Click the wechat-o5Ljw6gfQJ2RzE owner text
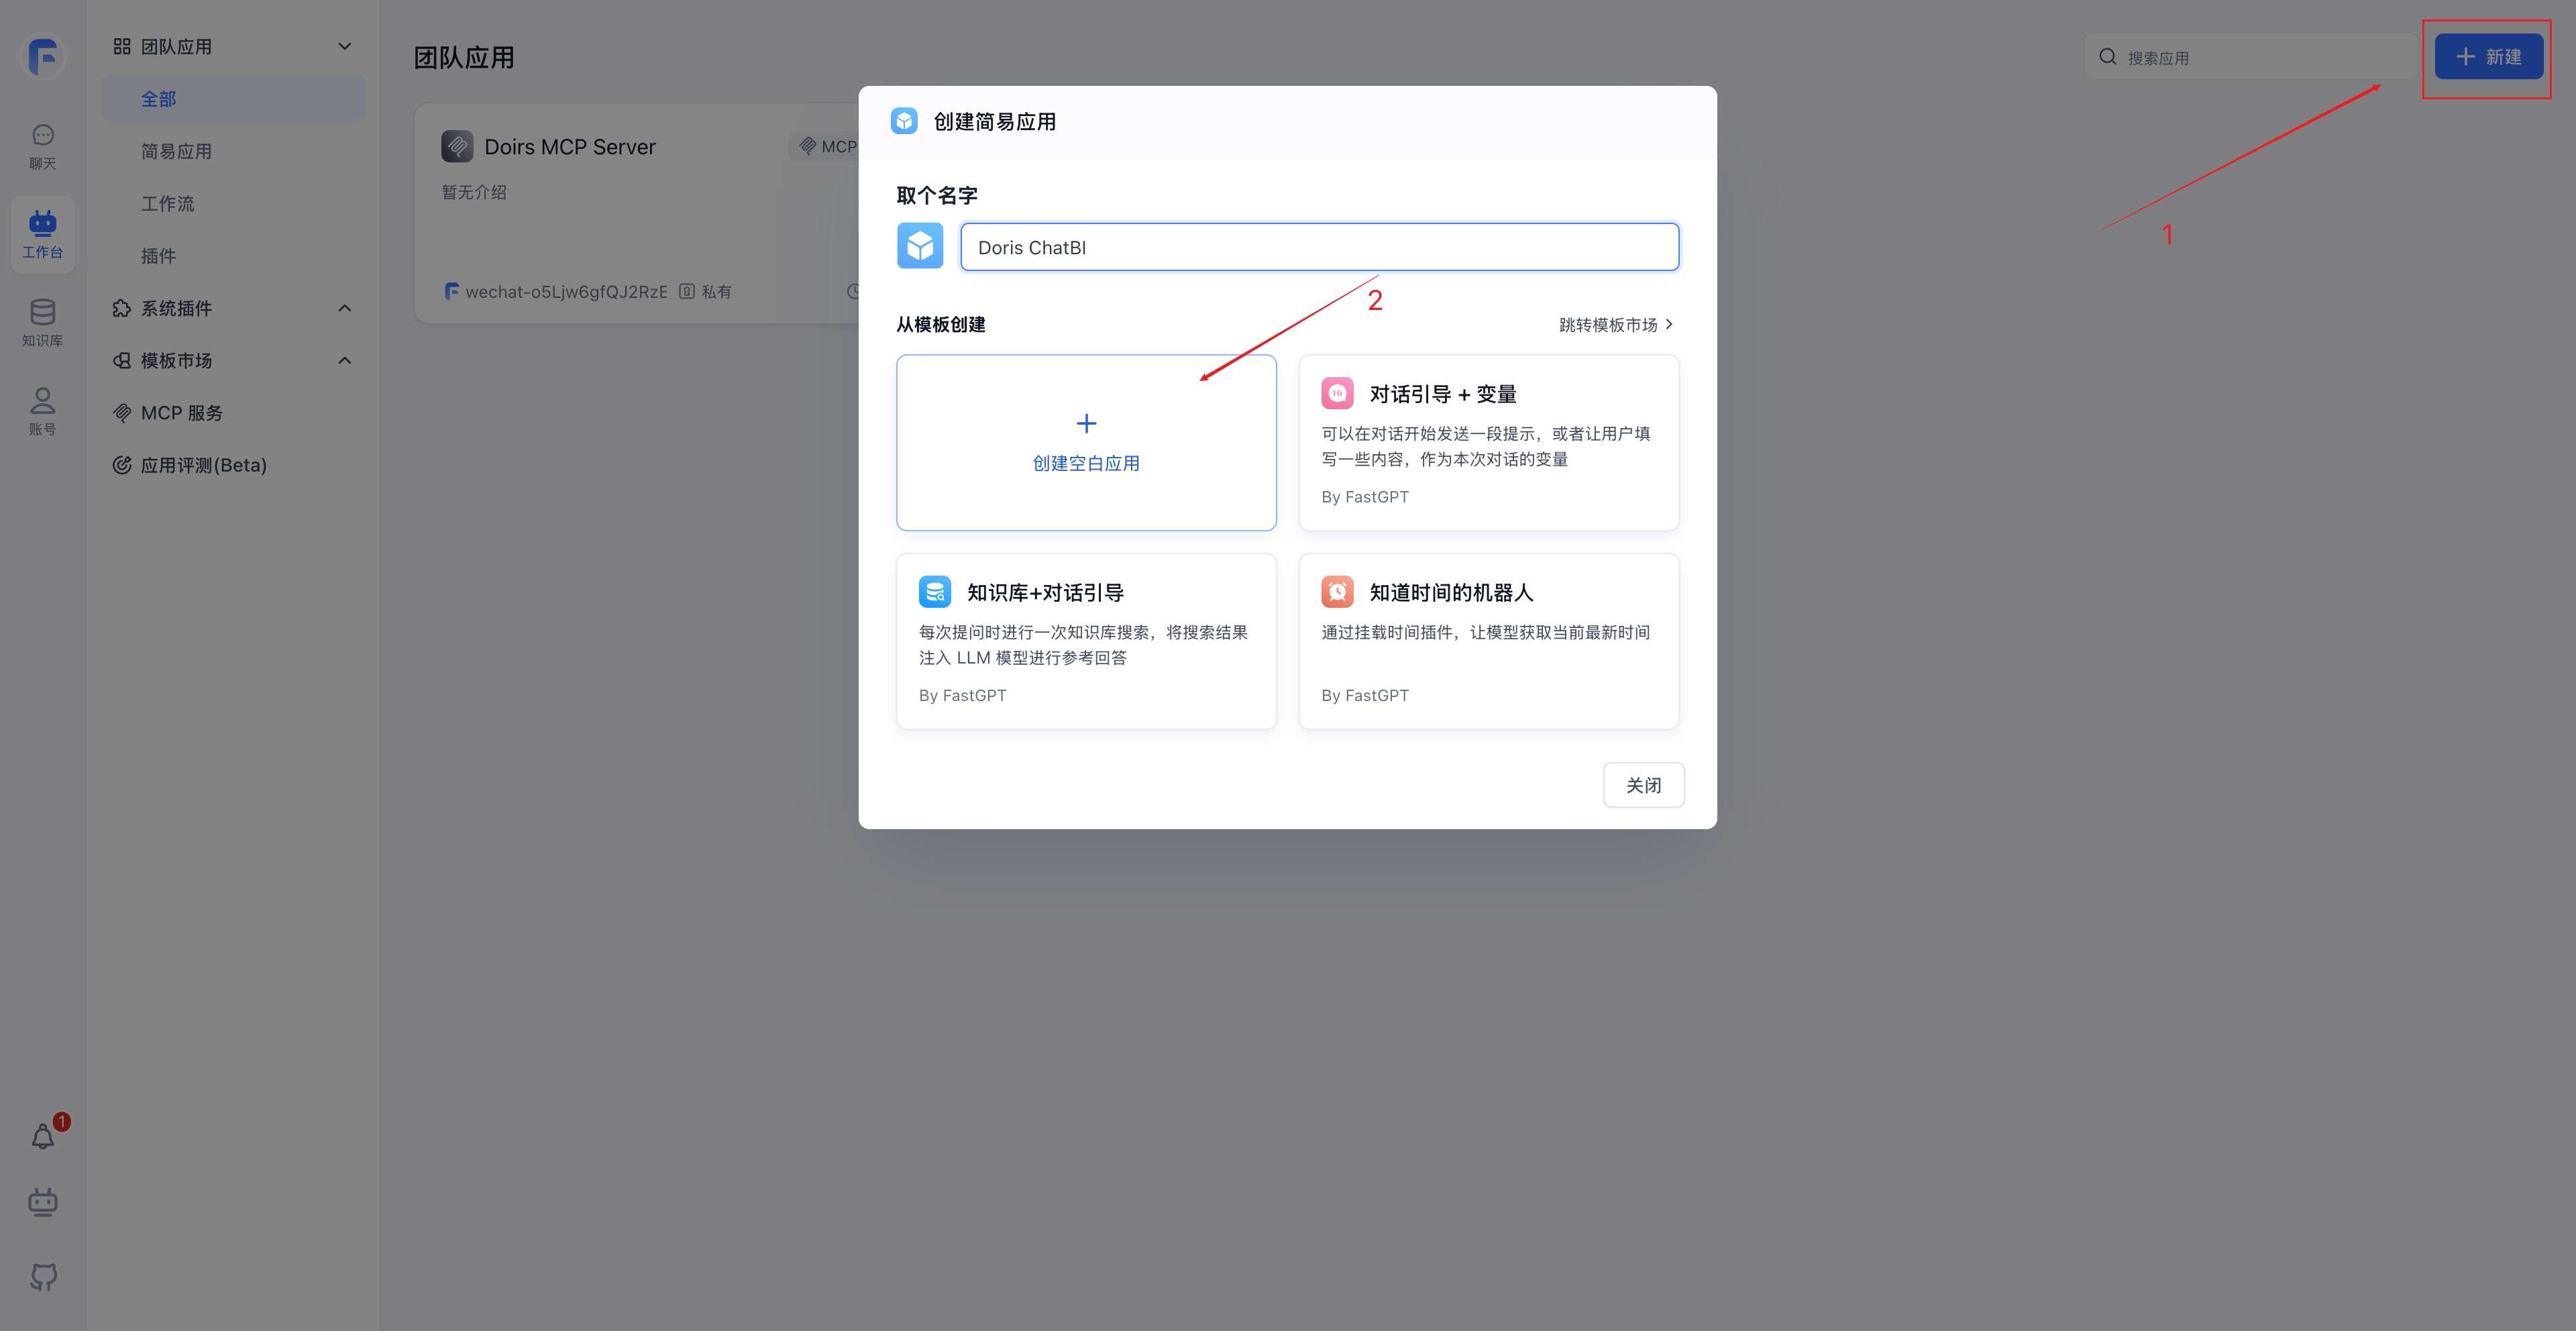This screenshot has height=1331, width=2576. click(x=566, y=291)
